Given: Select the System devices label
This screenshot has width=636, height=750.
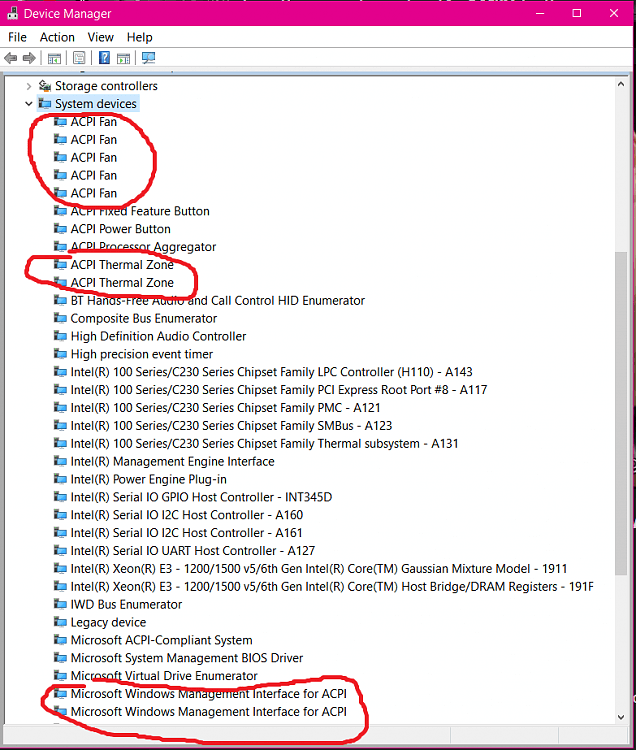Looking at the screenshot, I should (x=96, y=104).
